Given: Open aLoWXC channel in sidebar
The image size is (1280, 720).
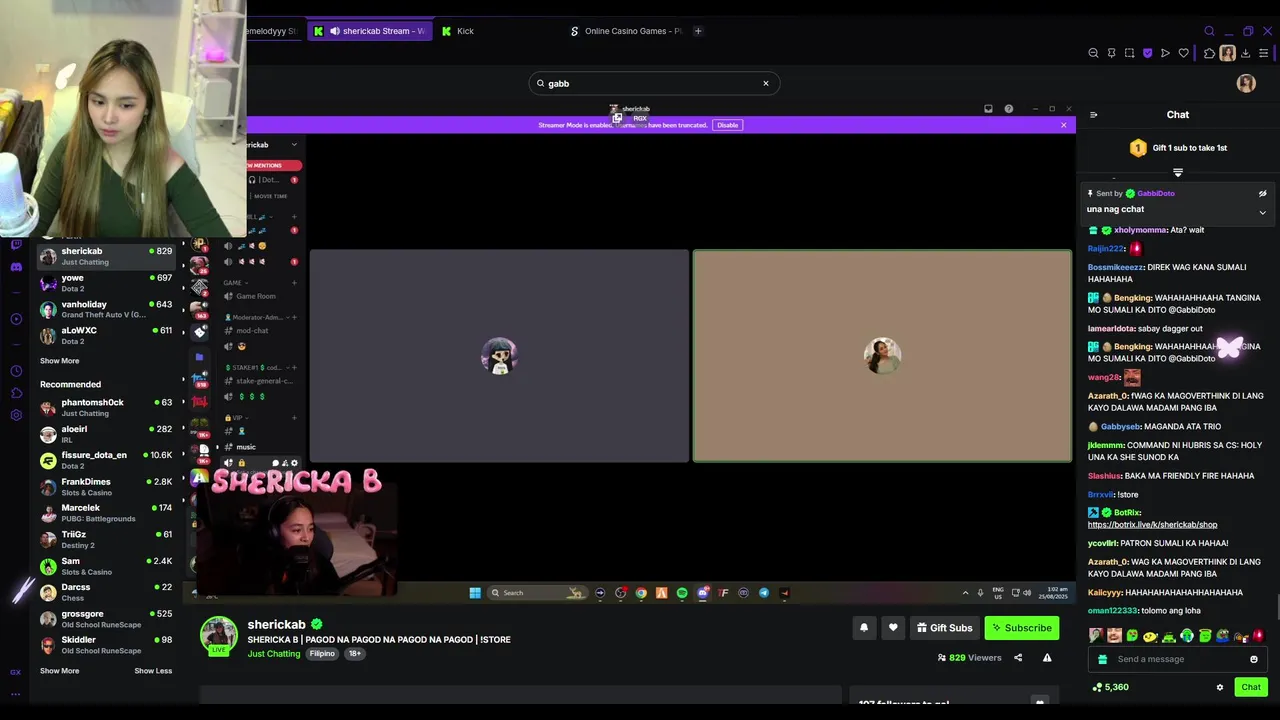Looking at the screenshot, I should 106,335.
